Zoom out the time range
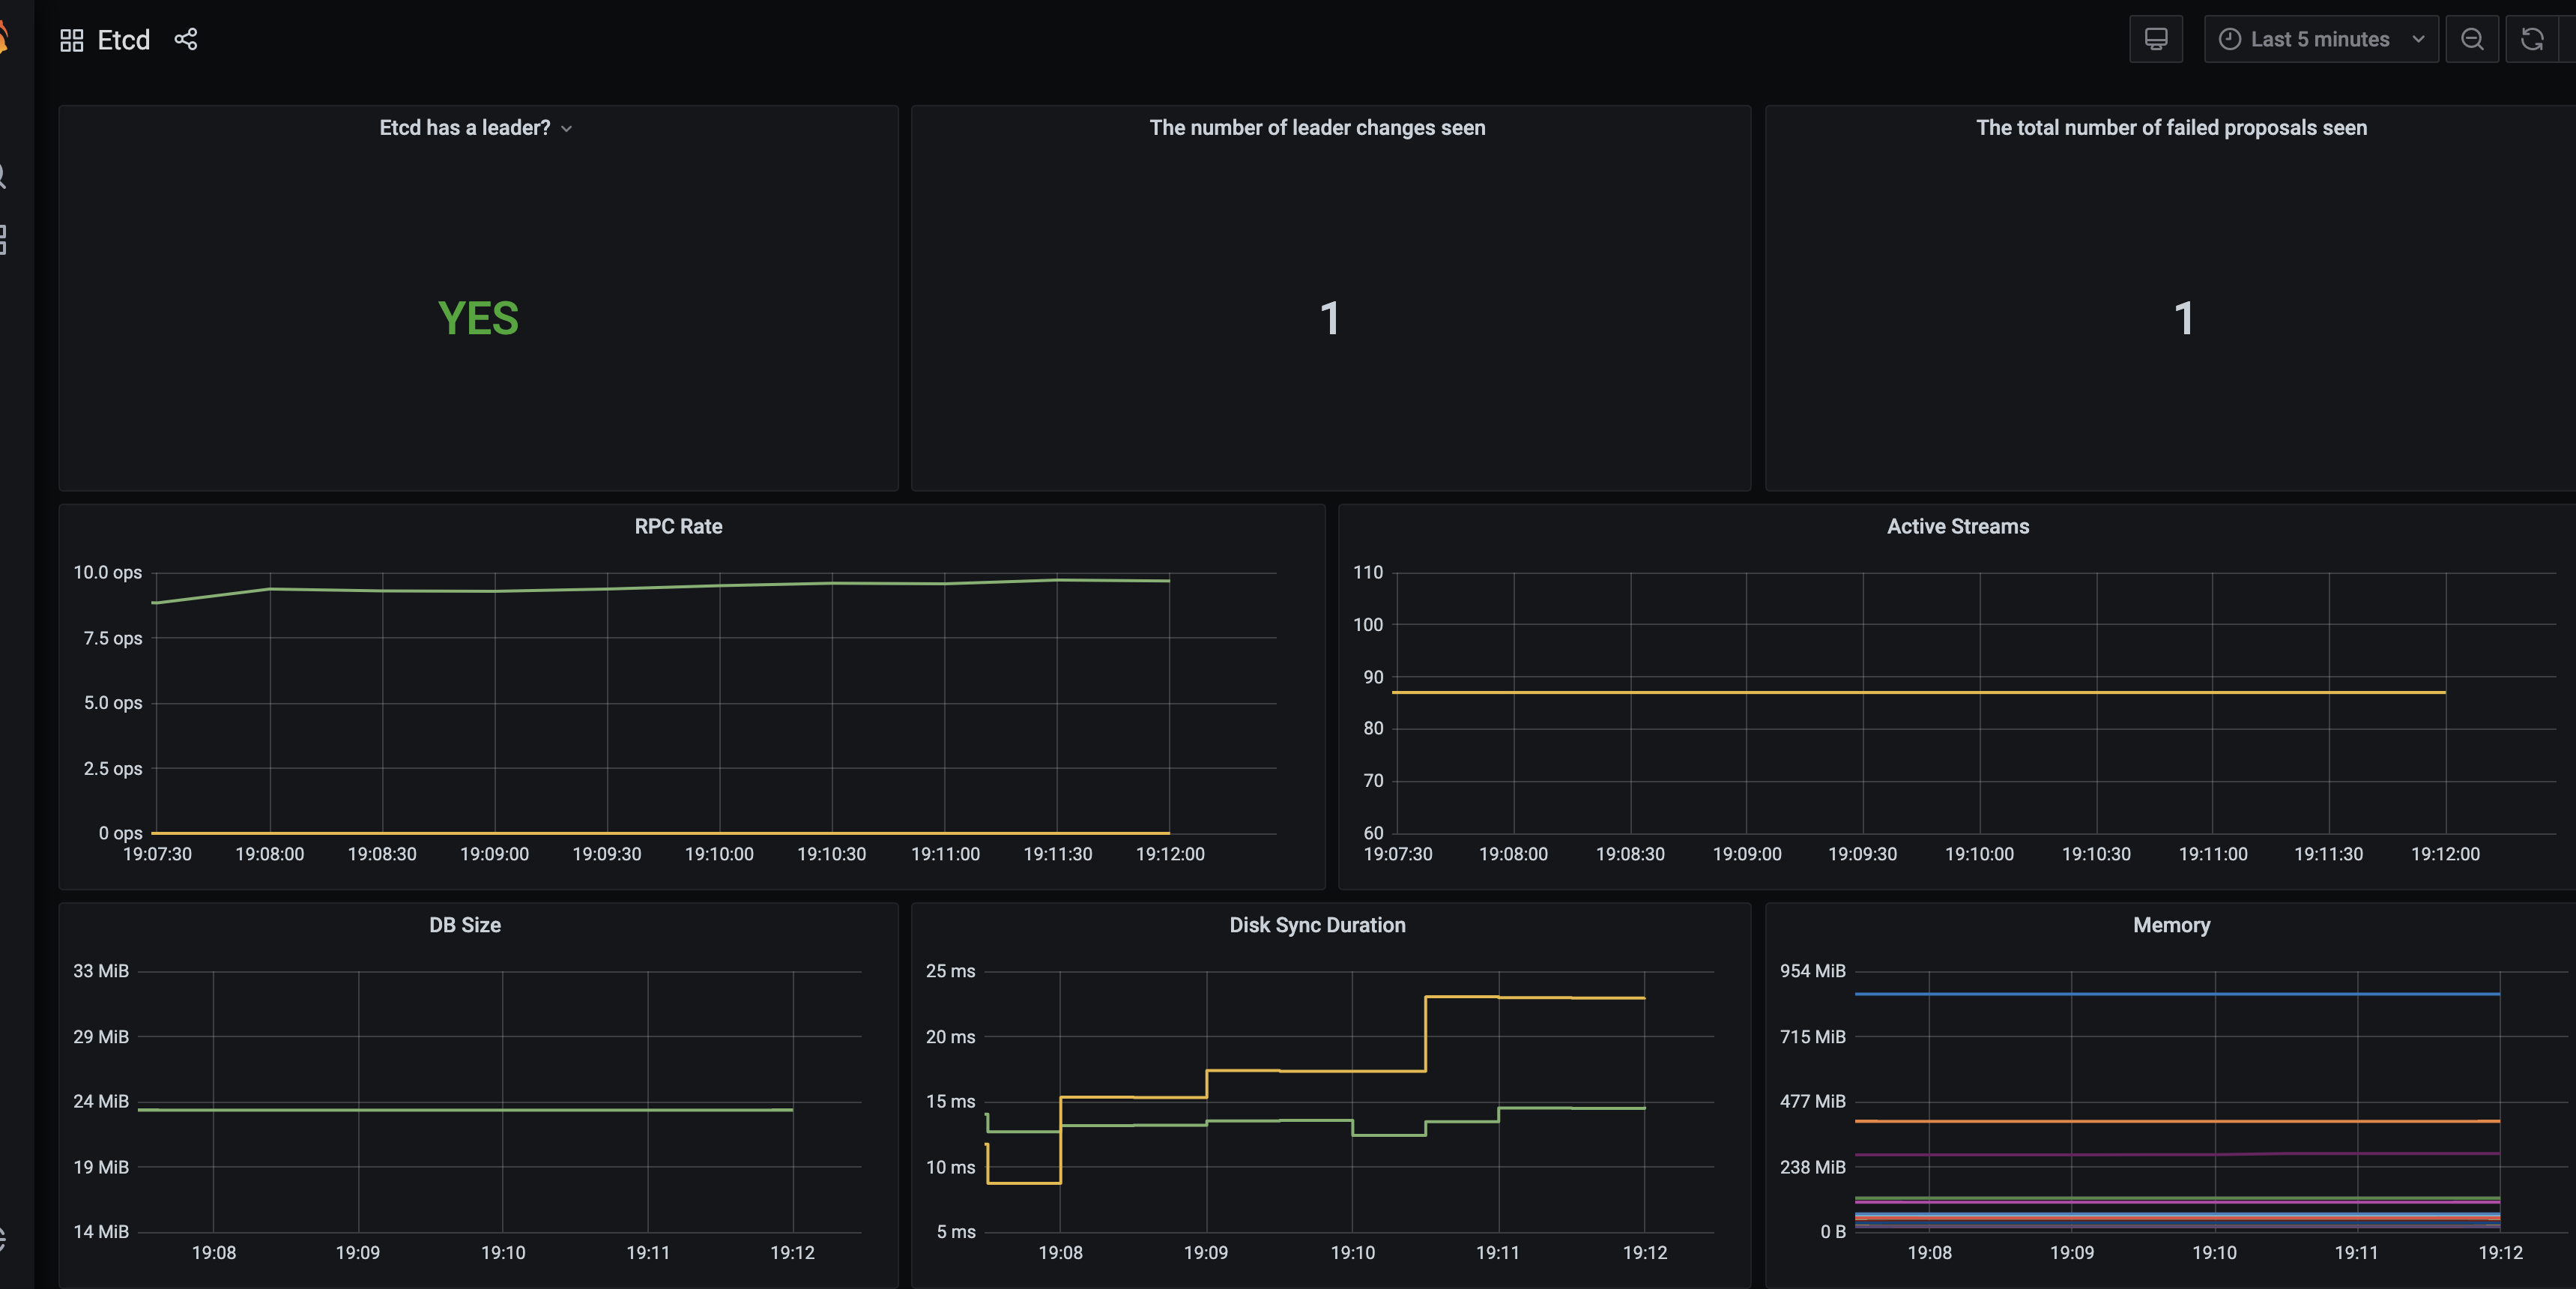The image size is (2576, 1289). coord(2472,39)
